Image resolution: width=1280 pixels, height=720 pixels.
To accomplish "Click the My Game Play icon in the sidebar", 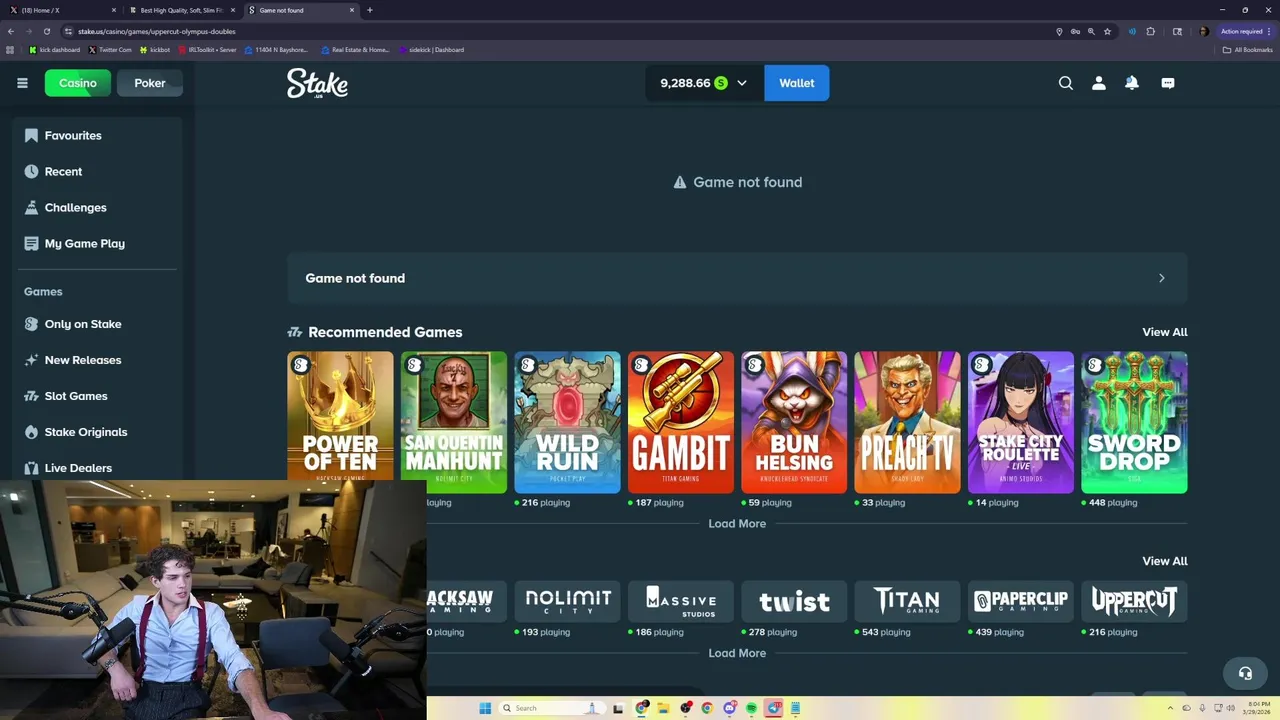I will 31,243.
